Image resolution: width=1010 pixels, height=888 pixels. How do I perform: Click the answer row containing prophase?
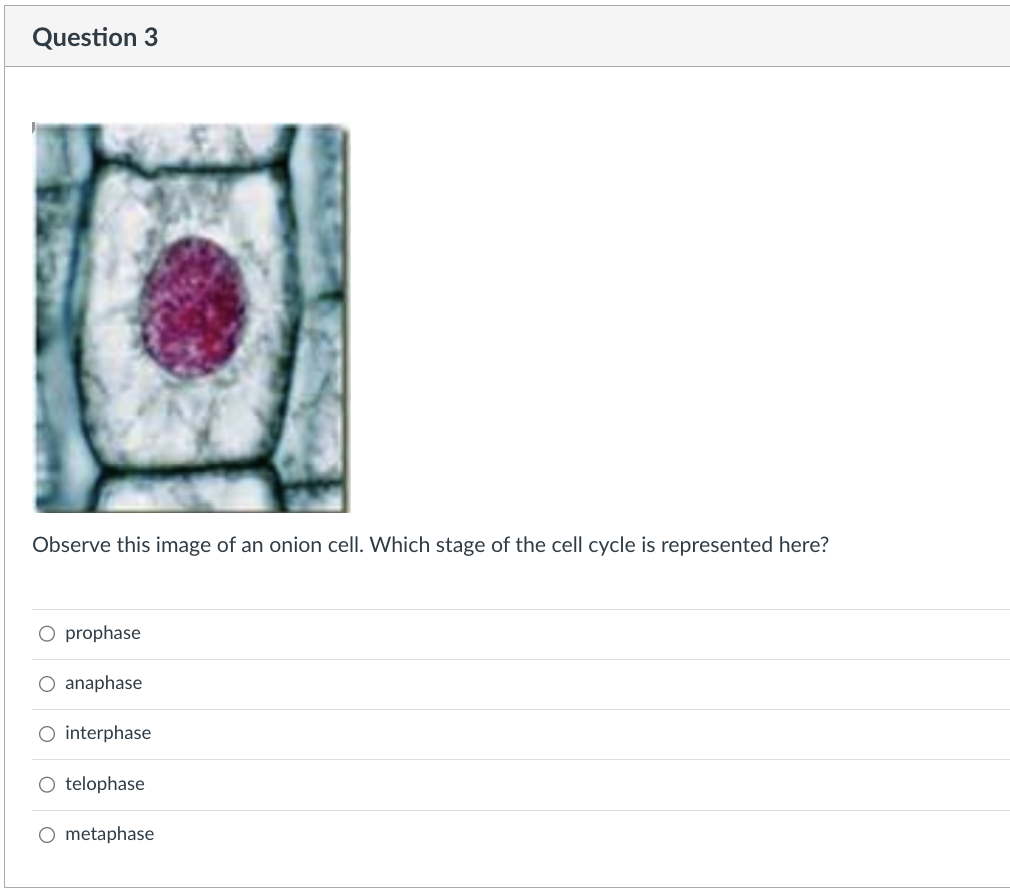pyautogui.click(x=500, y=633)
